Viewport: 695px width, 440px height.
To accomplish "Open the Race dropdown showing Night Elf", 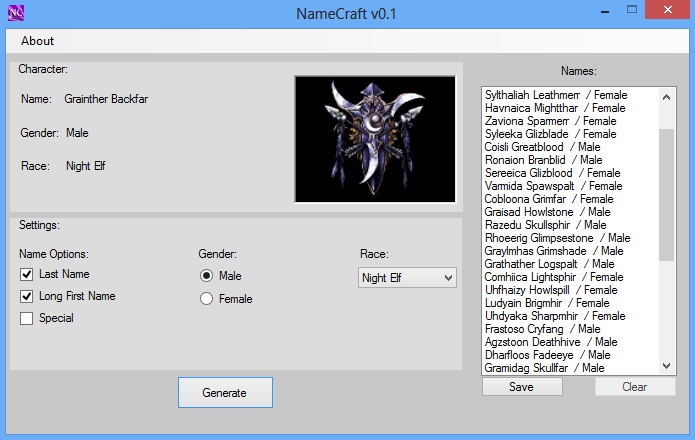I will coord(407,278).
